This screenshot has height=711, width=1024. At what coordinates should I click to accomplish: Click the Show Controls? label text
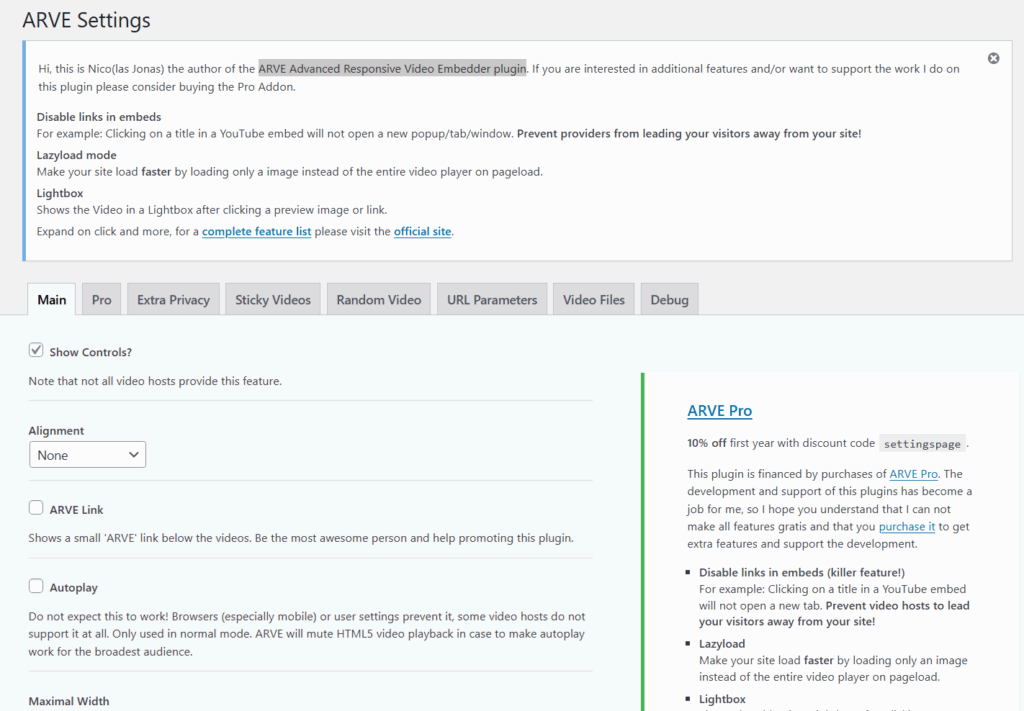91,352
